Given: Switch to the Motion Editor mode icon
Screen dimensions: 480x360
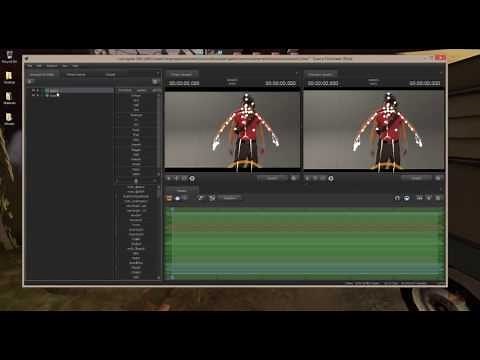Looking at the screenshot, I should (x=178, y=198).
